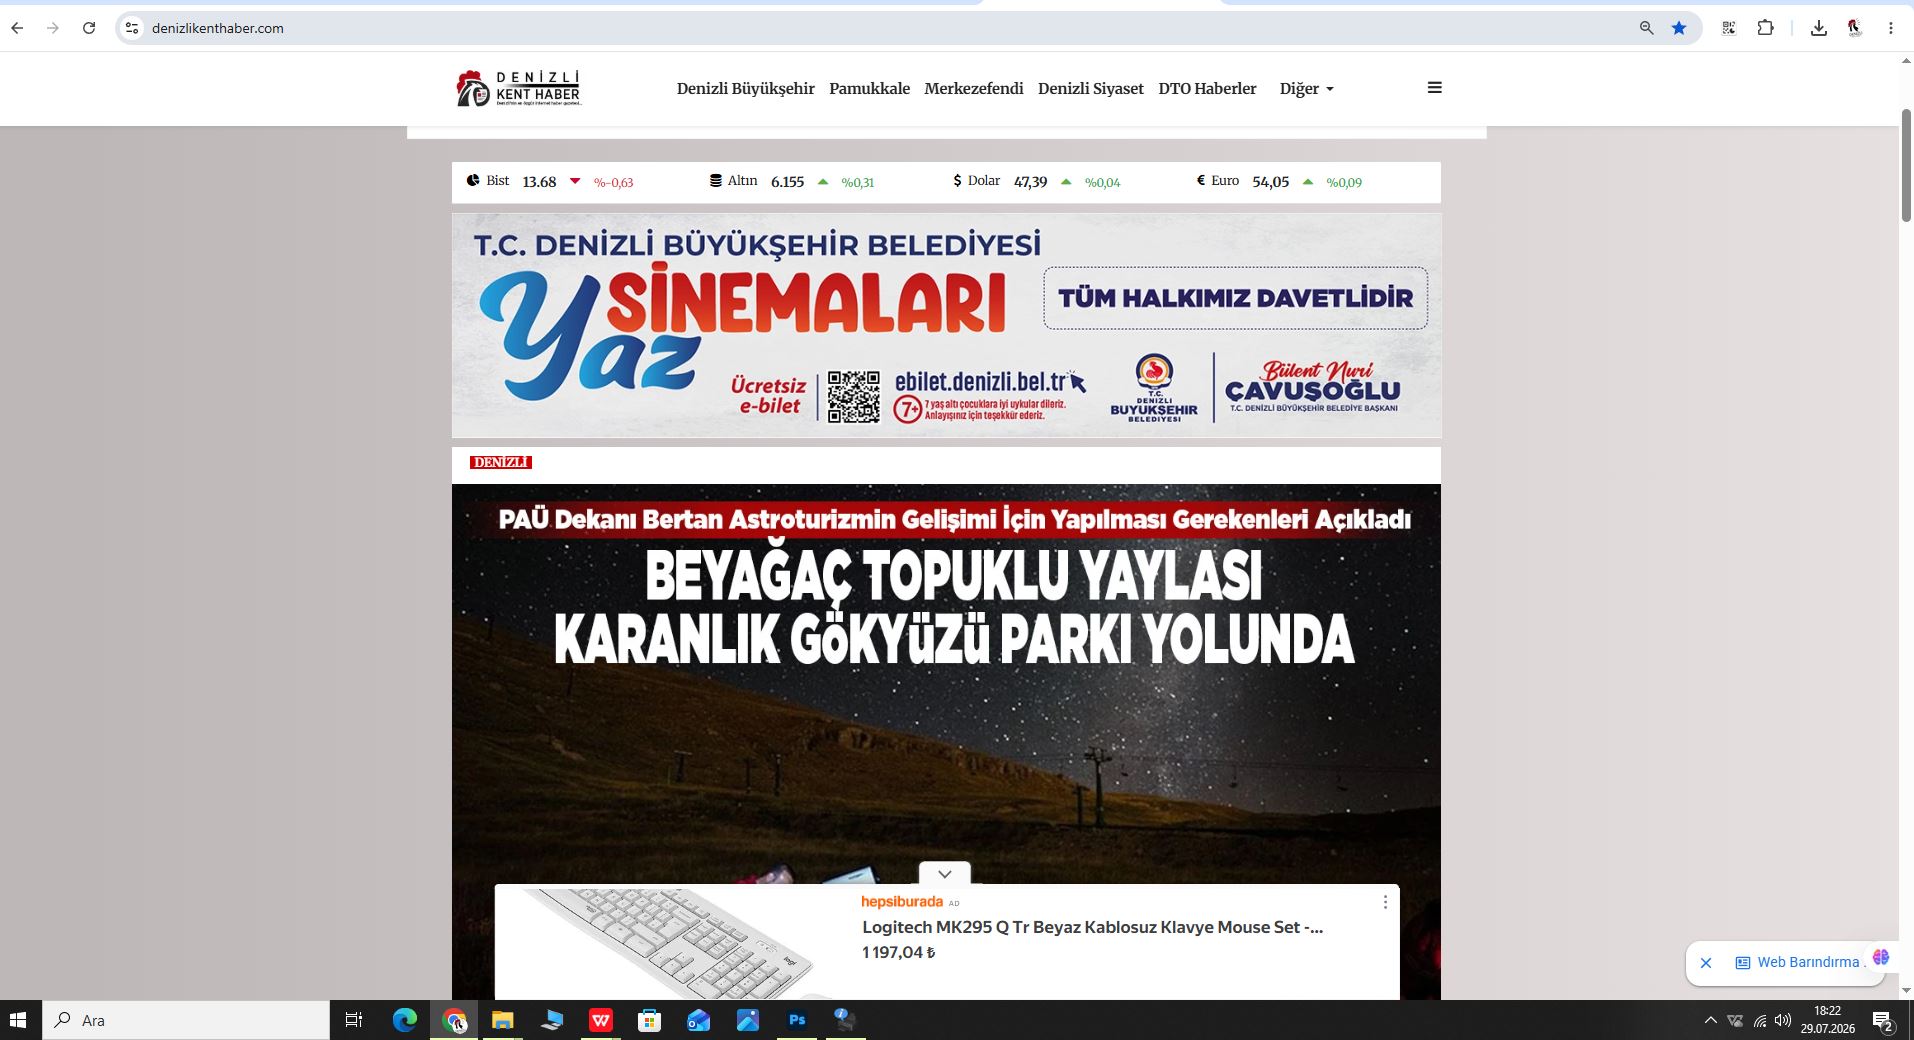This screenshot has height=1040, width=1914.
Task: Go back to the previous page
Action: coord(17,28)
